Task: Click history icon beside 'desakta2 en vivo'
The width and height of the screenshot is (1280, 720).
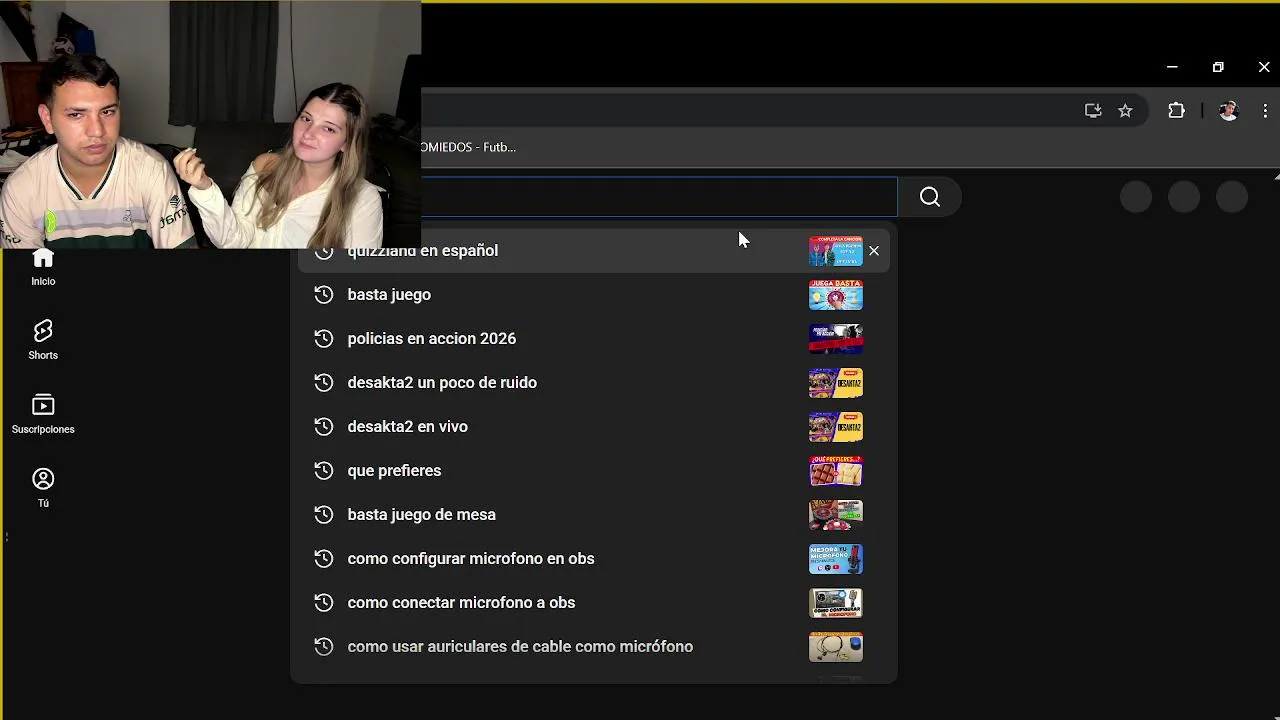Action: pos(323,426)
